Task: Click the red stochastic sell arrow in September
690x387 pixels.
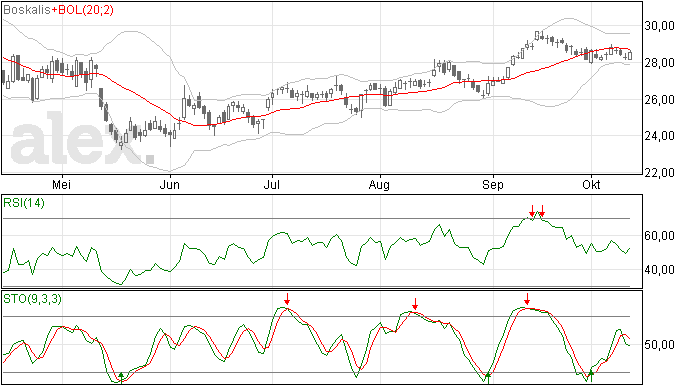Action: (527, 299)
